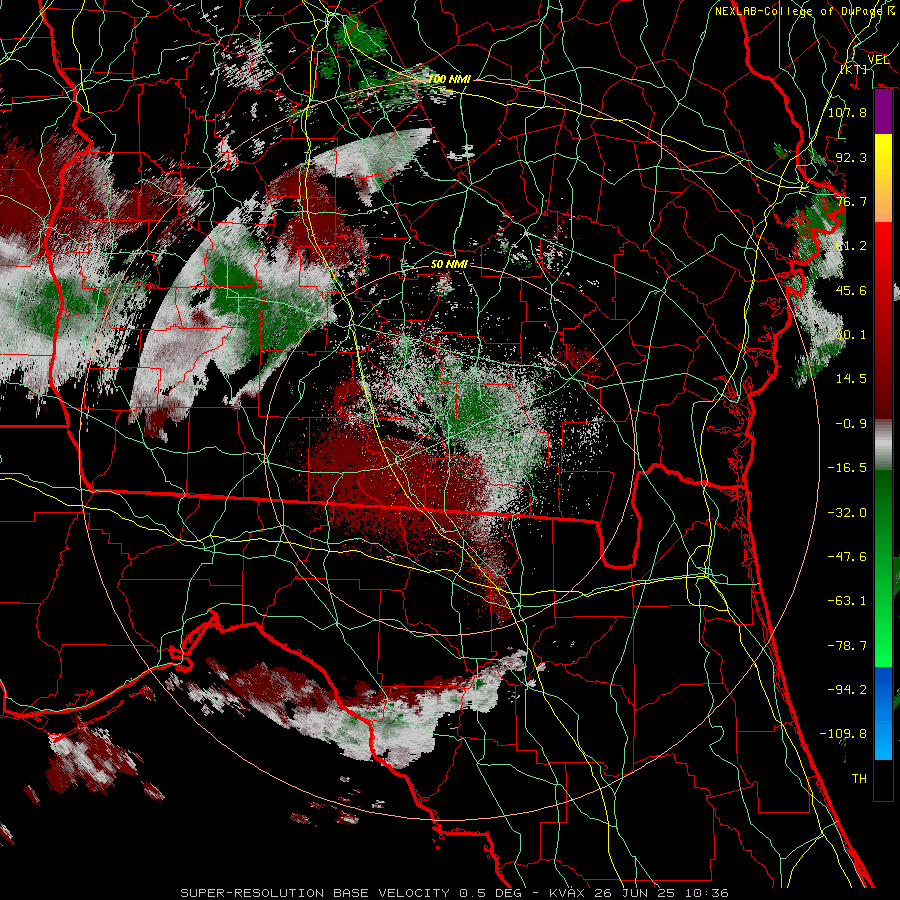Click the "0.5 DEG" elevation angle text

click(490, 893)
